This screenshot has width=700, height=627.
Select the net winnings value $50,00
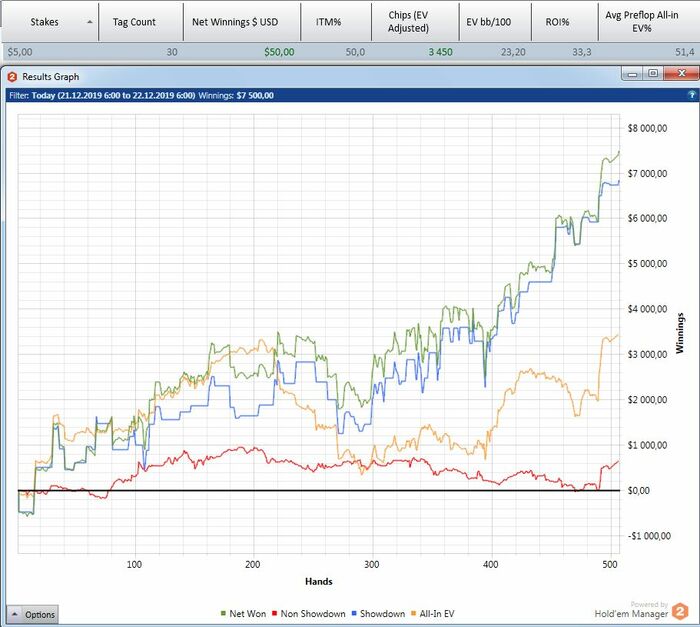coord(279,52)
